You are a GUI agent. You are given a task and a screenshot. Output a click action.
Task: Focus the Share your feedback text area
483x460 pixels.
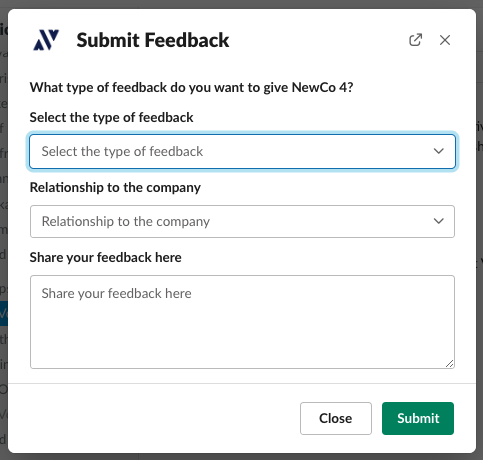[242, 322]
